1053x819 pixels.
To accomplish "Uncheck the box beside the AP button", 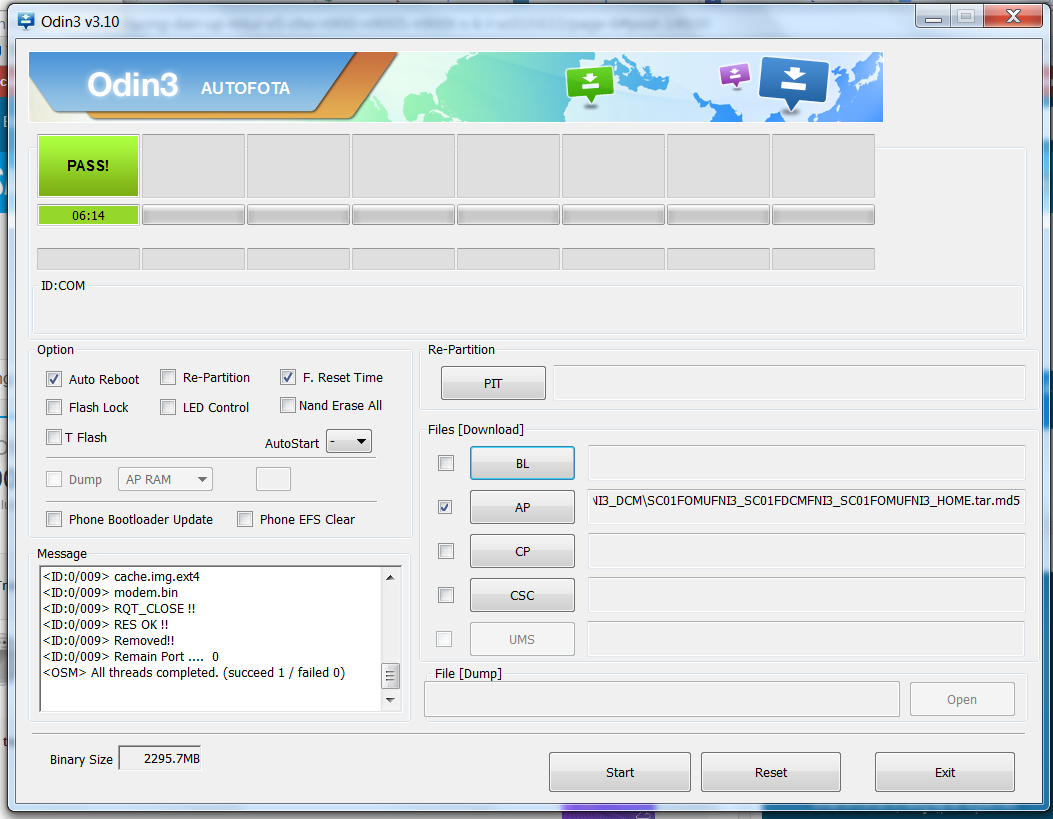I will [445, 507].
